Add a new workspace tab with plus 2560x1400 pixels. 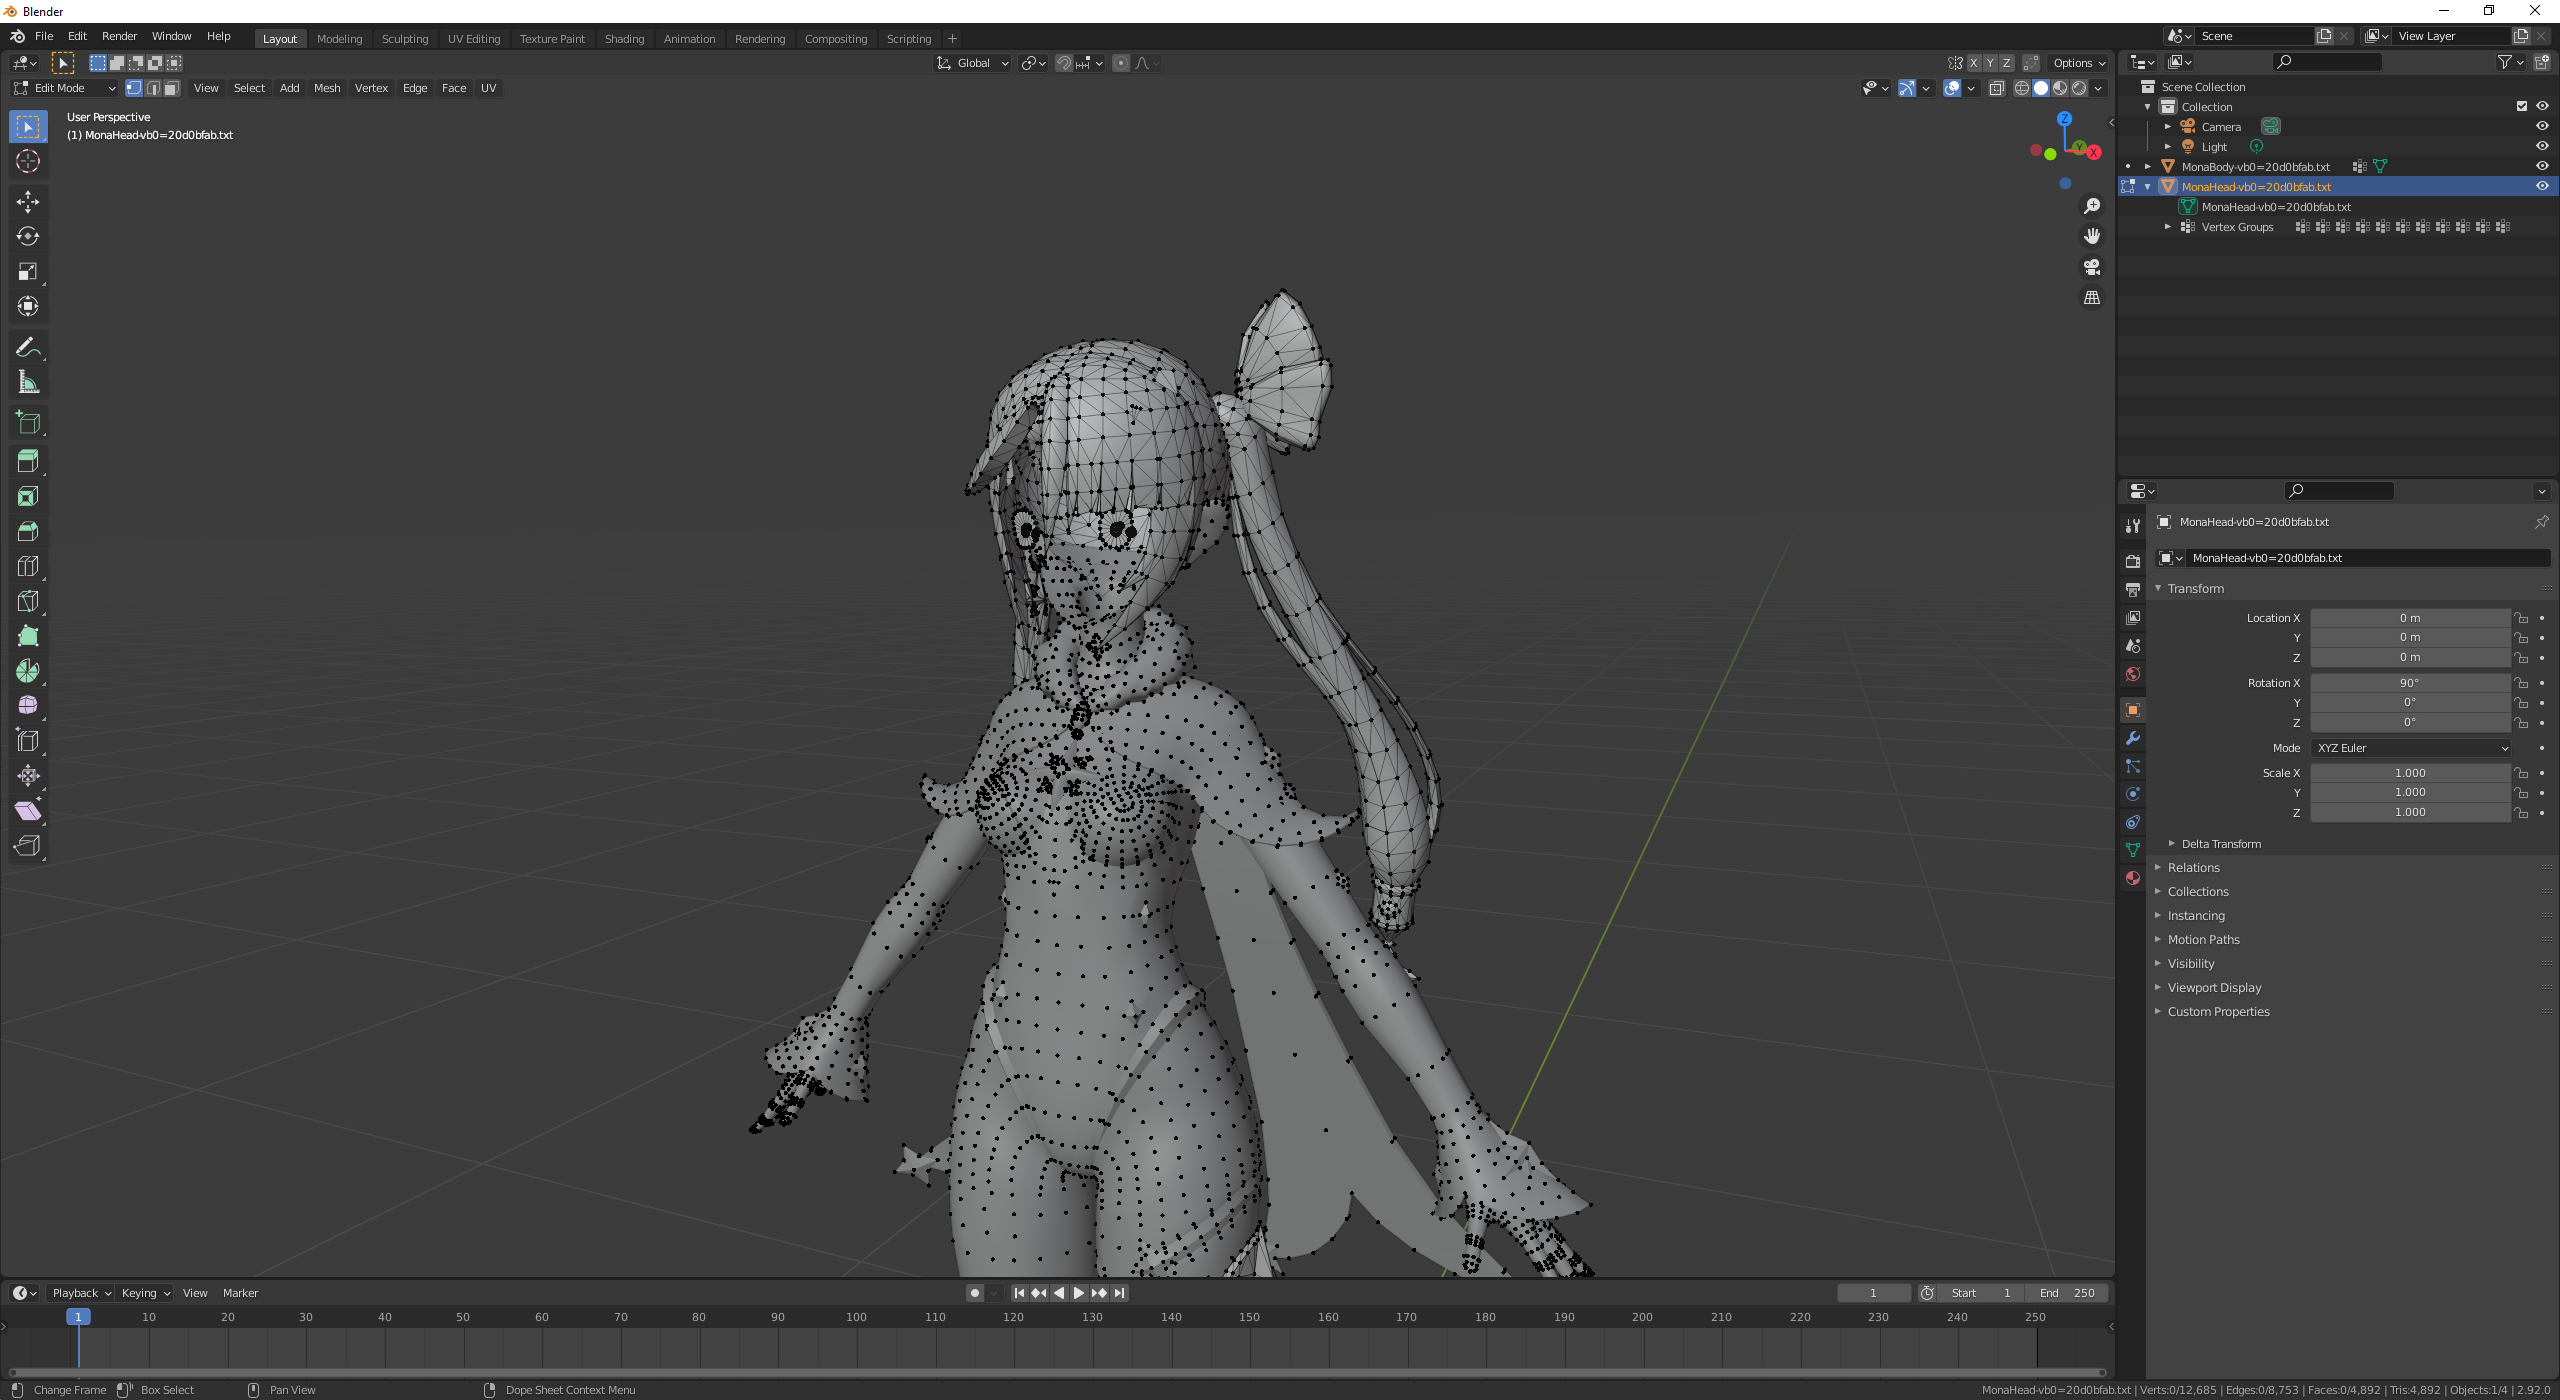[x=952, y=39]
